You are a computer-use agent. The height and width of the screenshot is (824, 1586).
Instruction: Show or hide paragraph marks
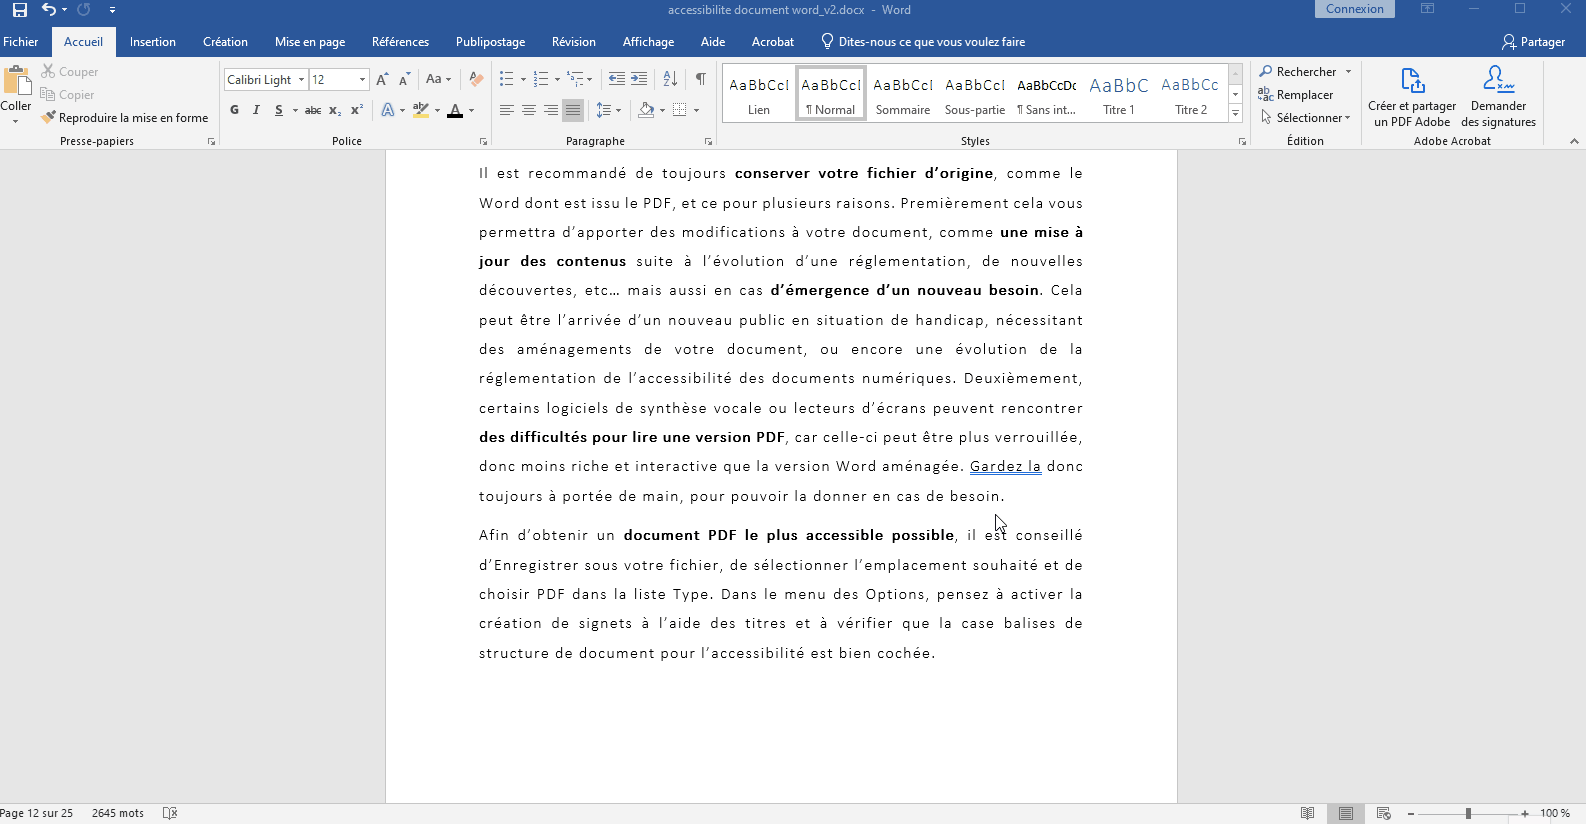coord(701,80)
